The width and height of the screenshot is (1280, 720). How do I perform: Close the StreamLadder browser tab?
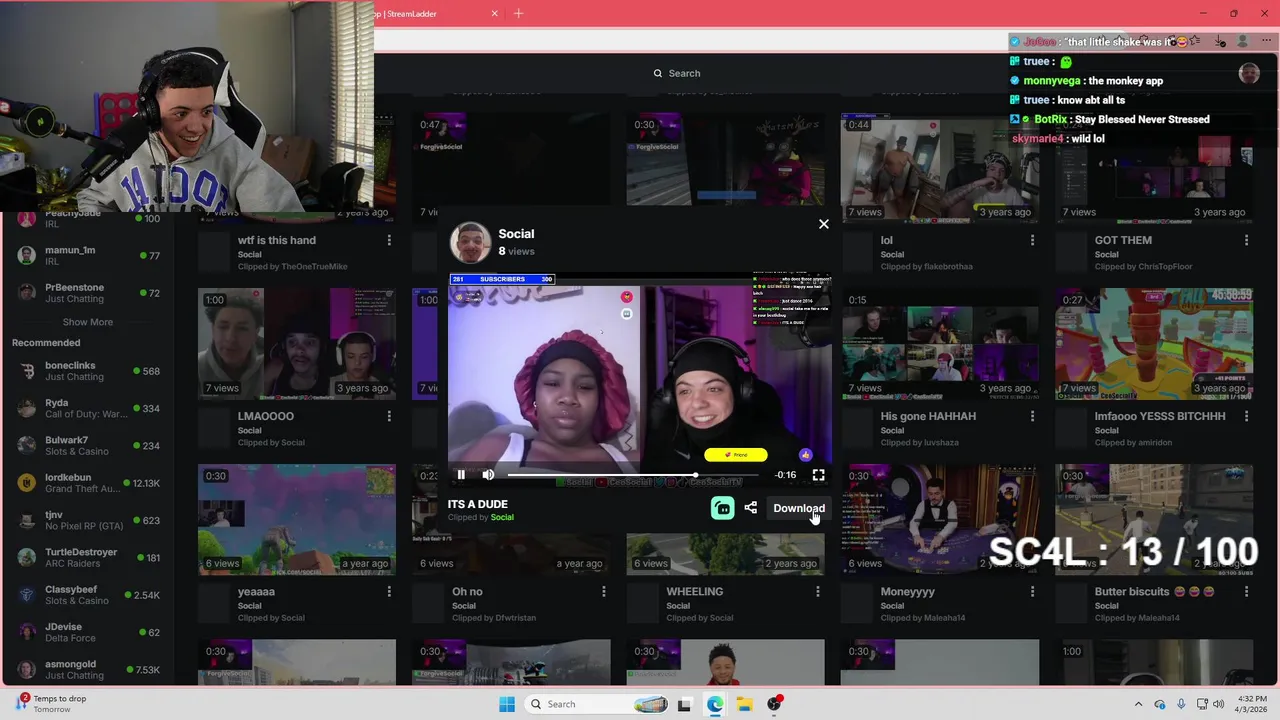pyautogui.click(x=494, y=13)
